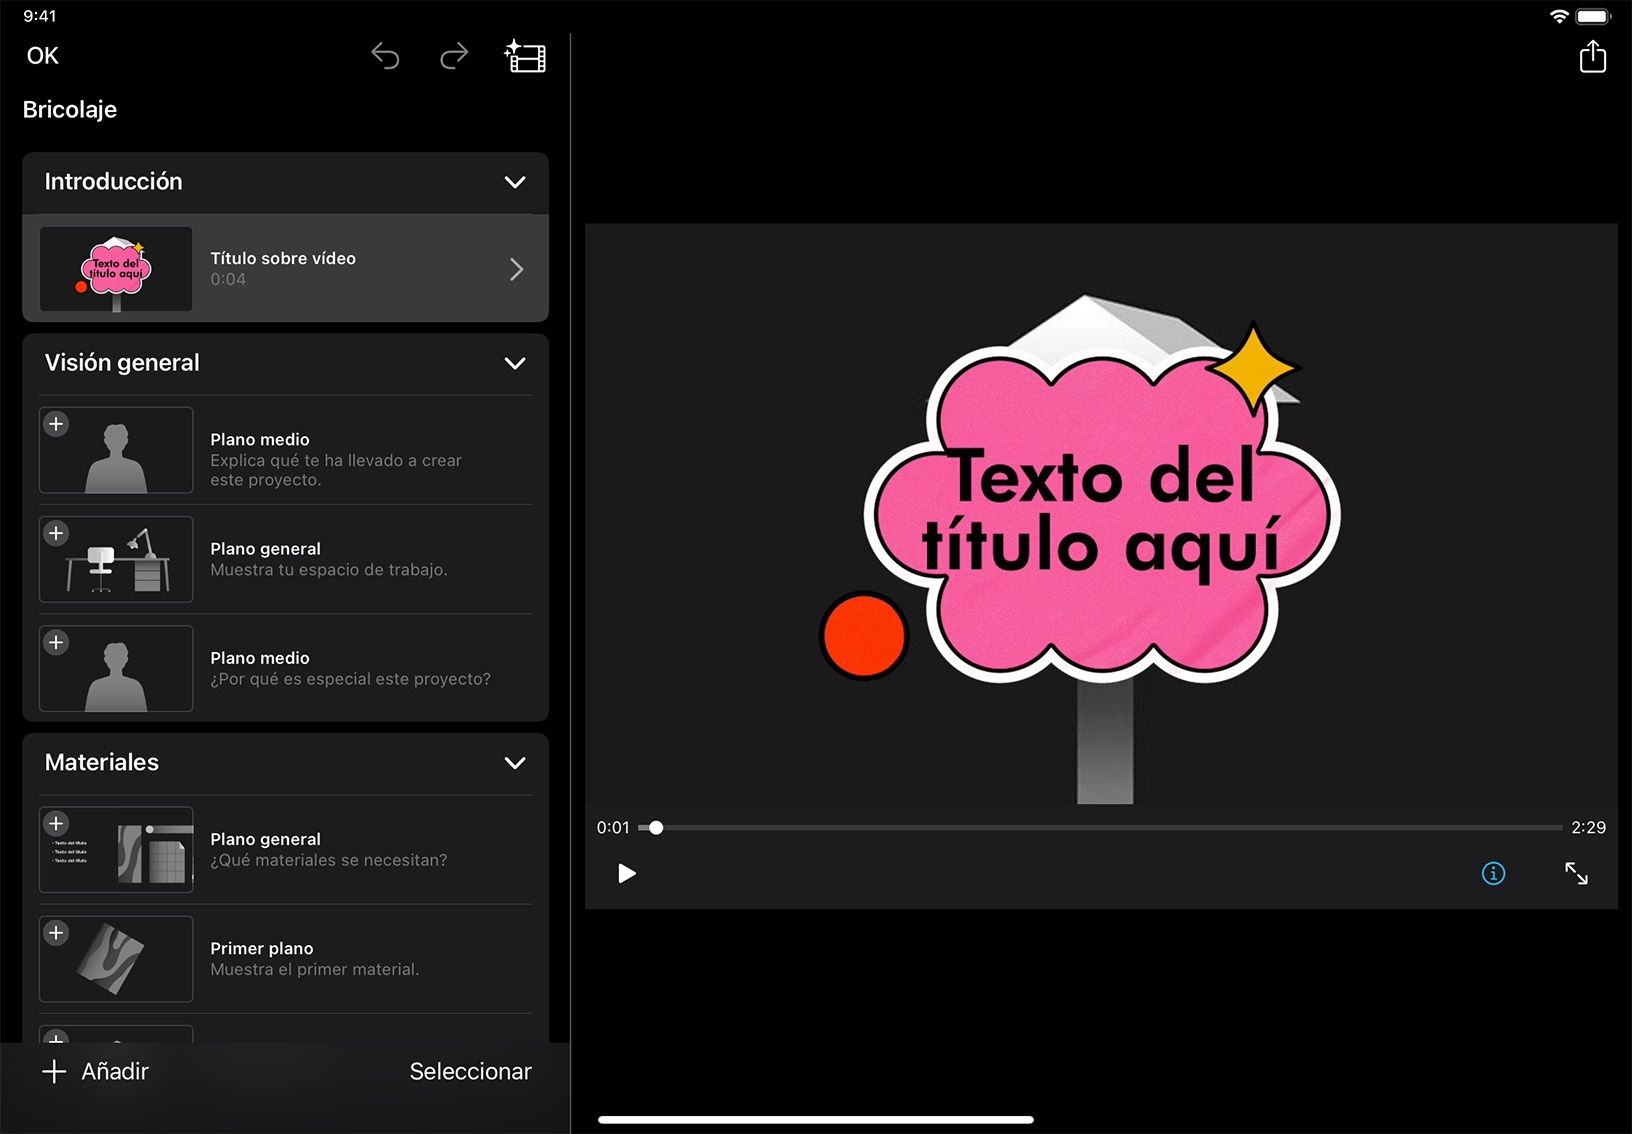
Task: Tap the undo arrow icon
Action: (385, 56)
